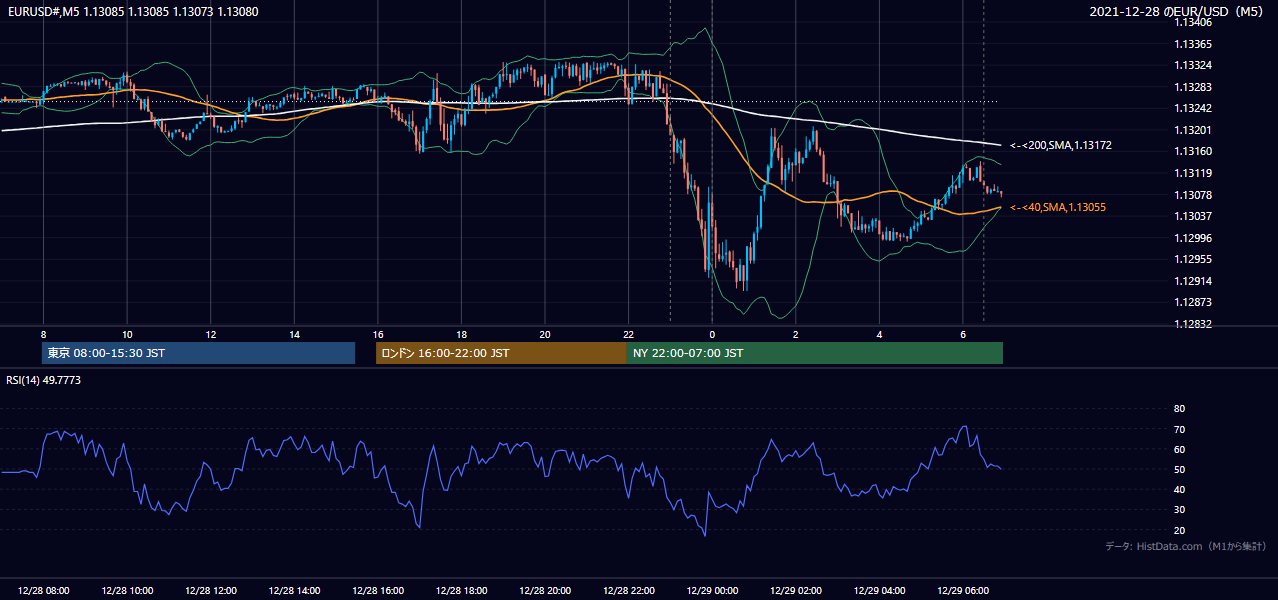
Task: Click price axis value 1.13037
Action: click(1193, 216)
